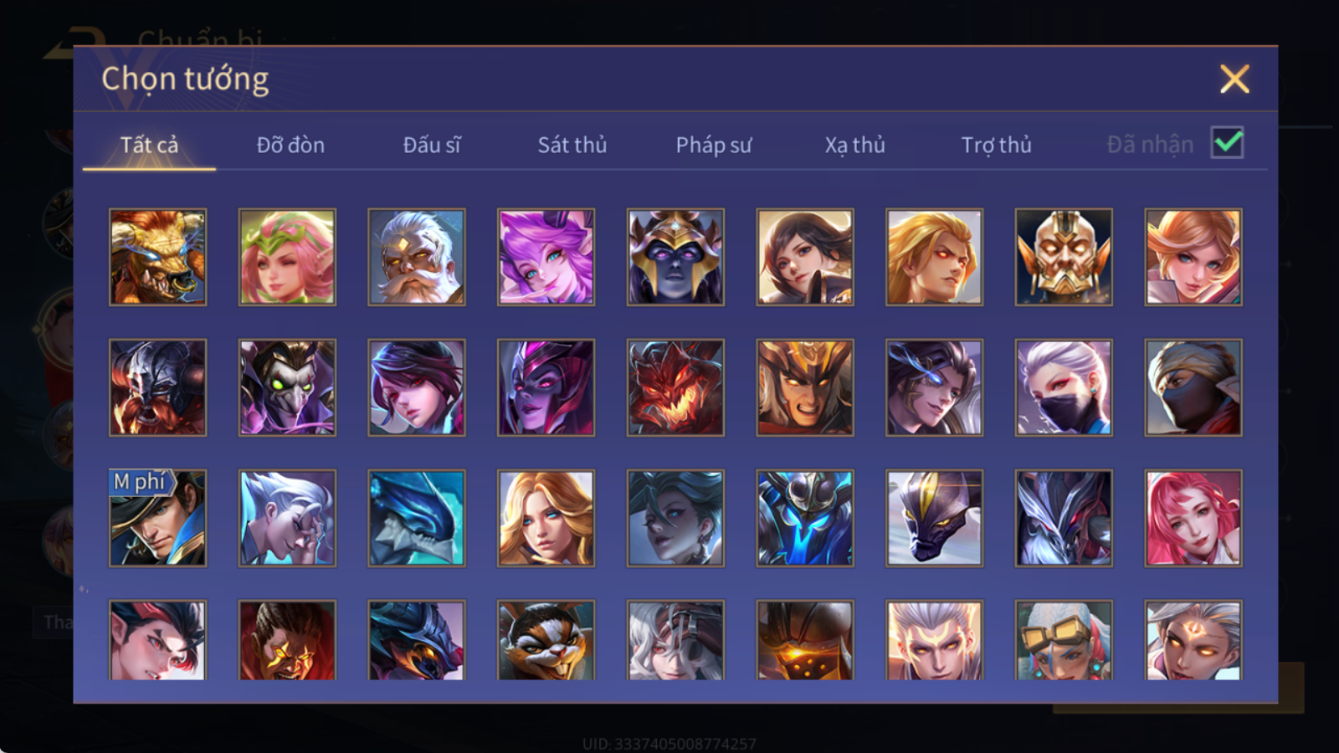Select the golden bull hero portrait
1339x753 pixels.
(x=158, y=257)
